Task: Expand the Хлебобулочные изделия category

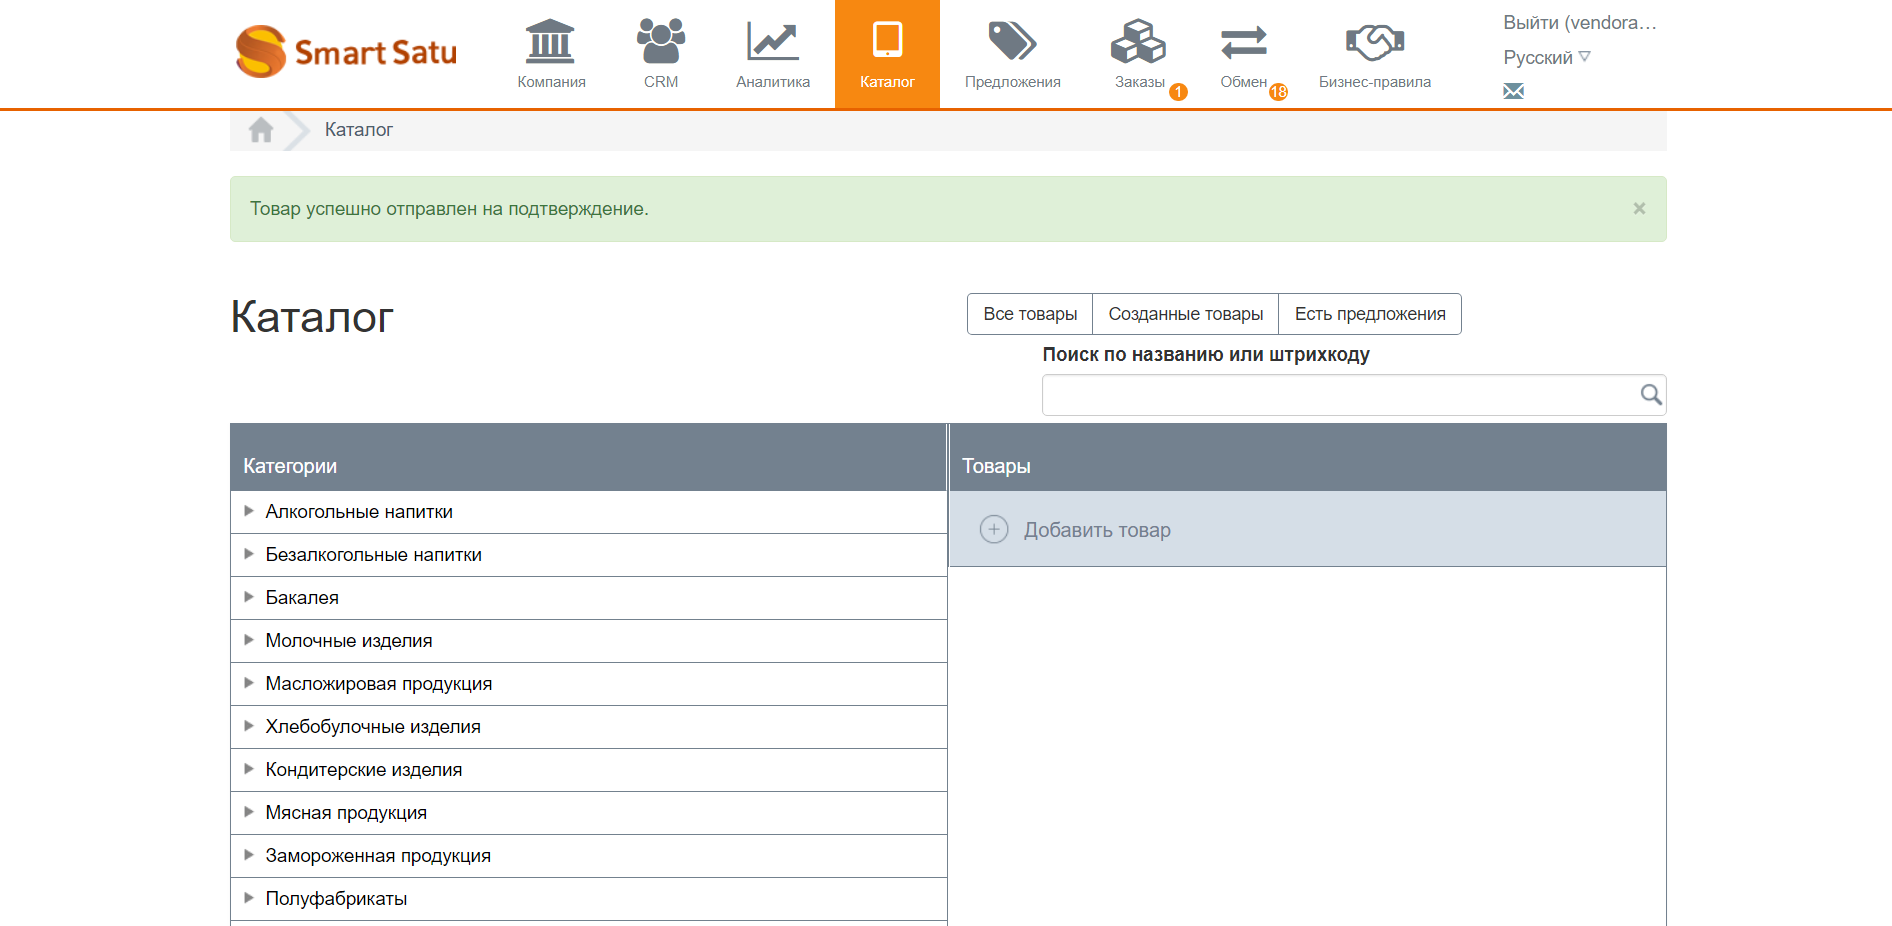Action: (249, 726)
